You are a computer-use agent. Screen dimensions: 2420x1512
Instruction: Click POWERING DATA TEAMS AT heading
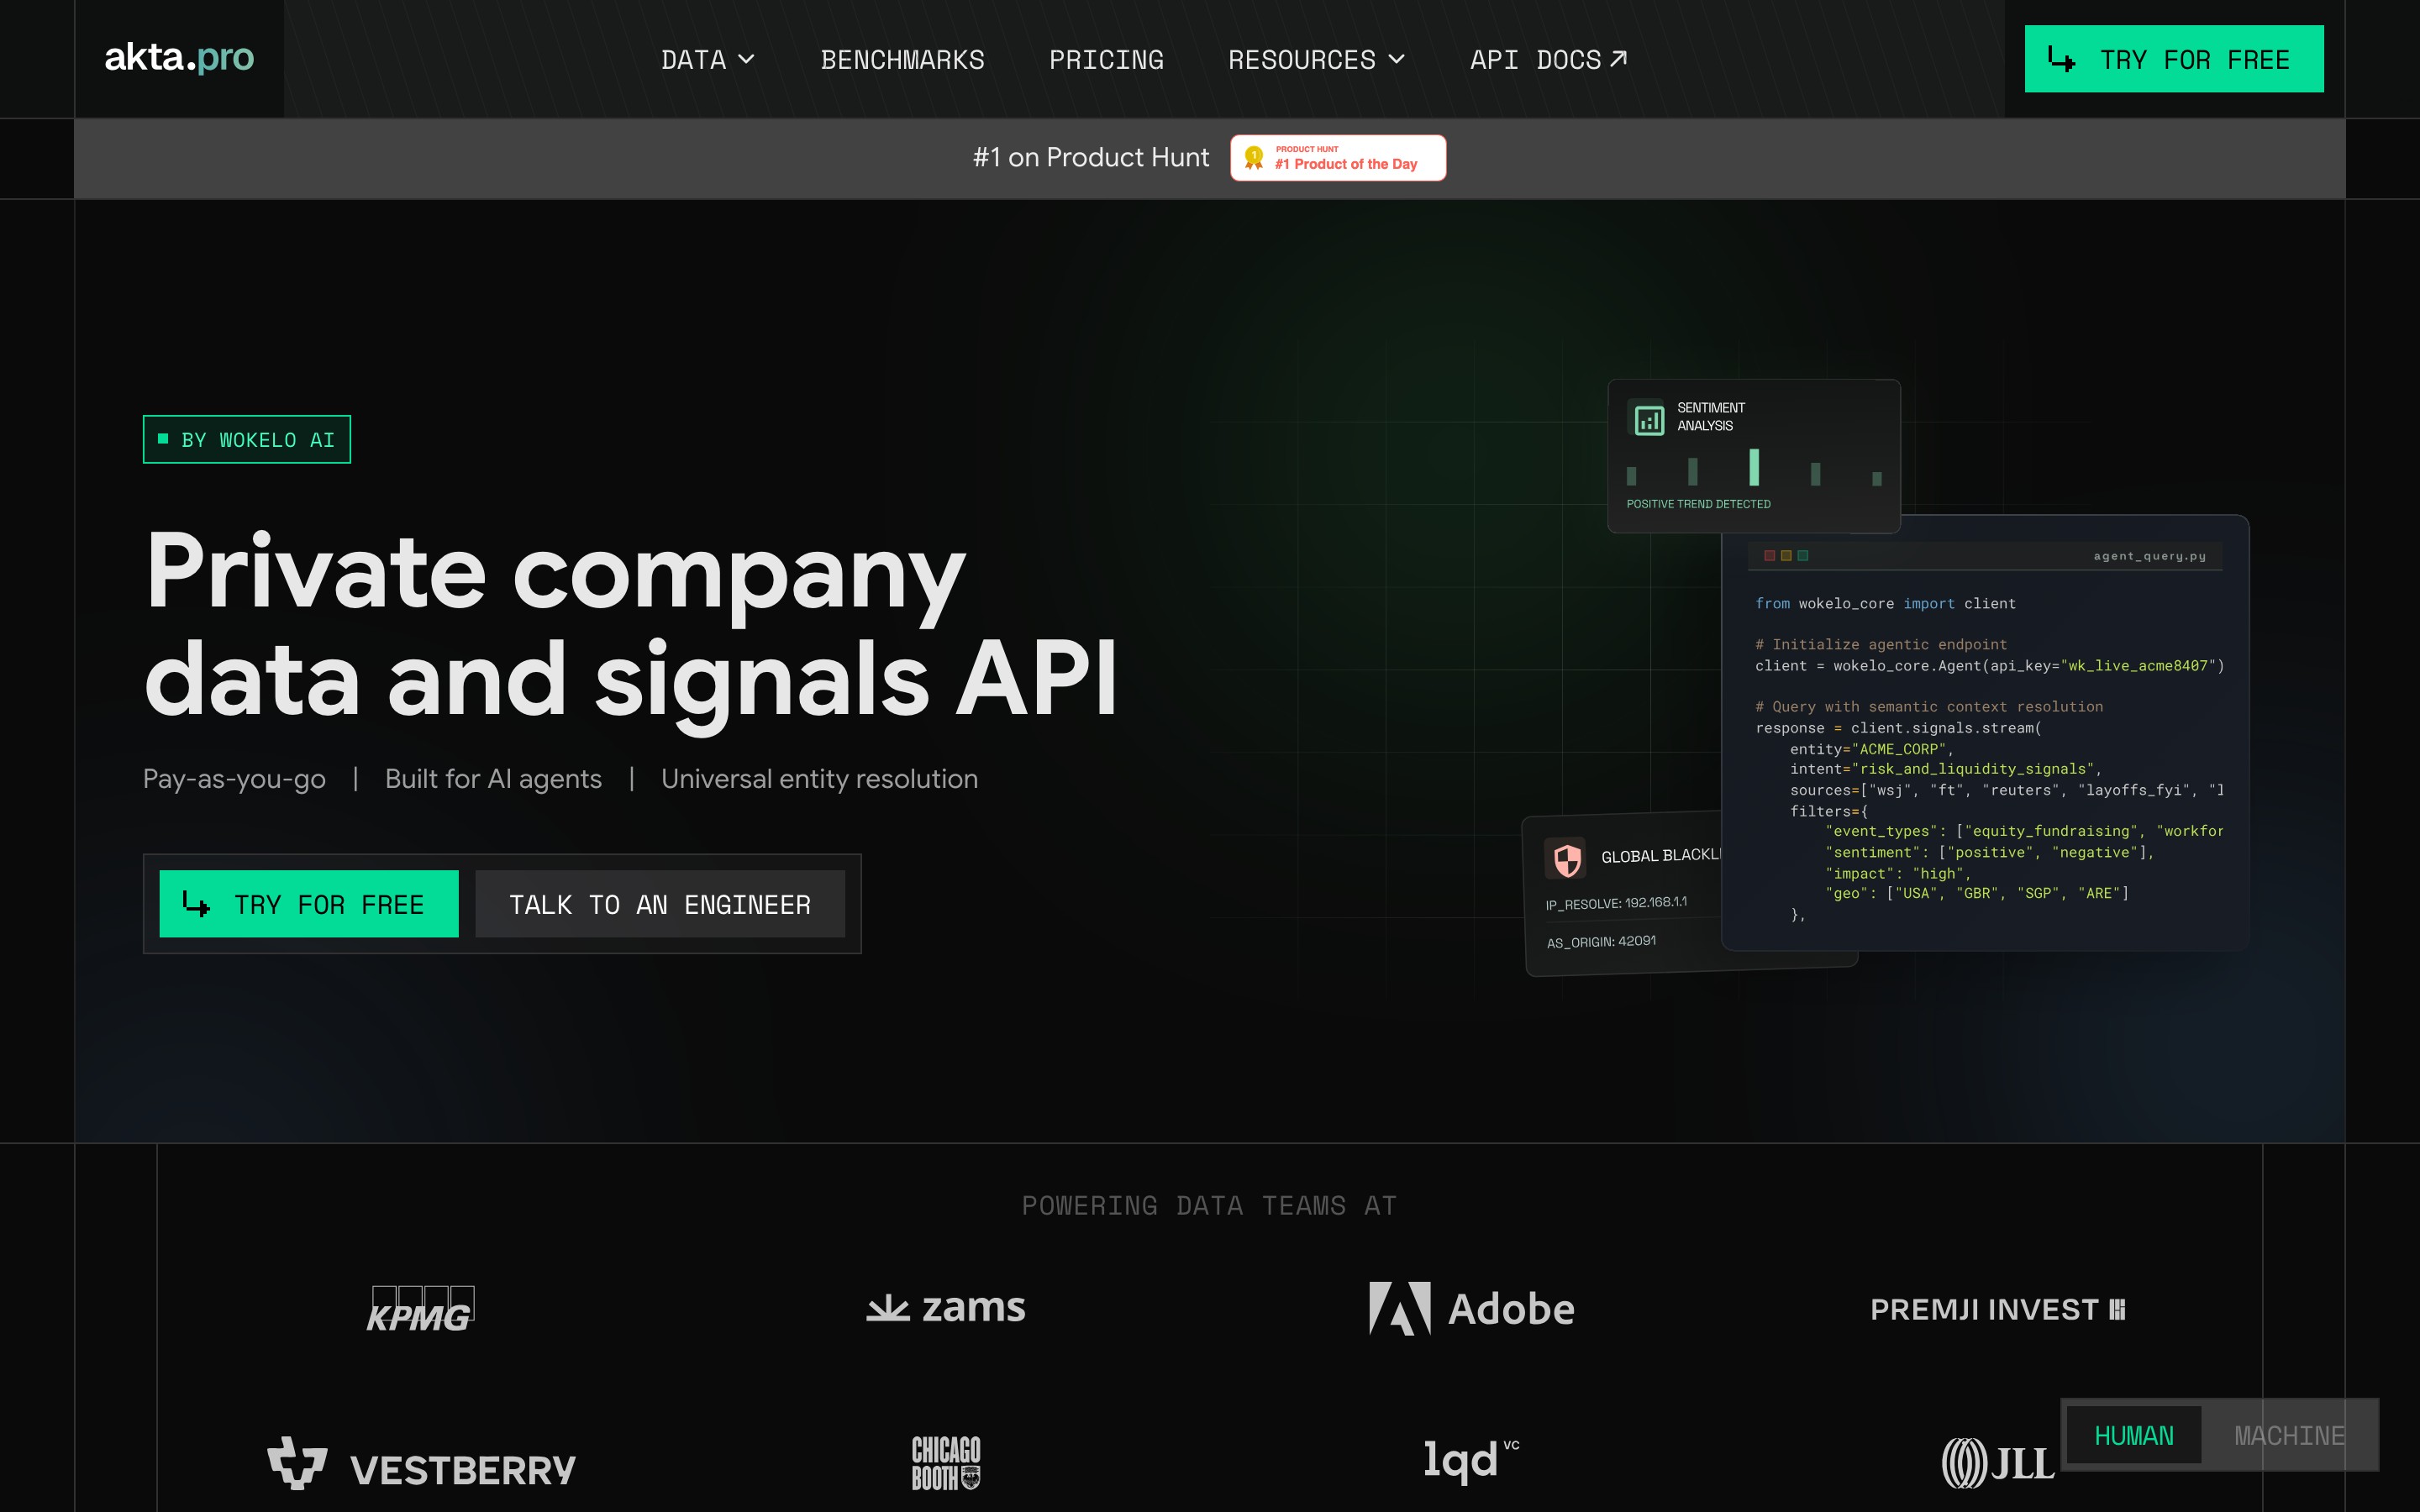click(1209, 1206)
